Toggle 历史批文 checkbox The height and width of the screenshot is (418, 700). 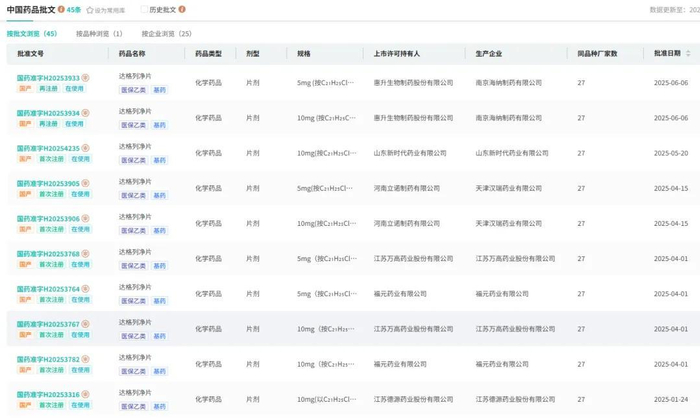144,9
